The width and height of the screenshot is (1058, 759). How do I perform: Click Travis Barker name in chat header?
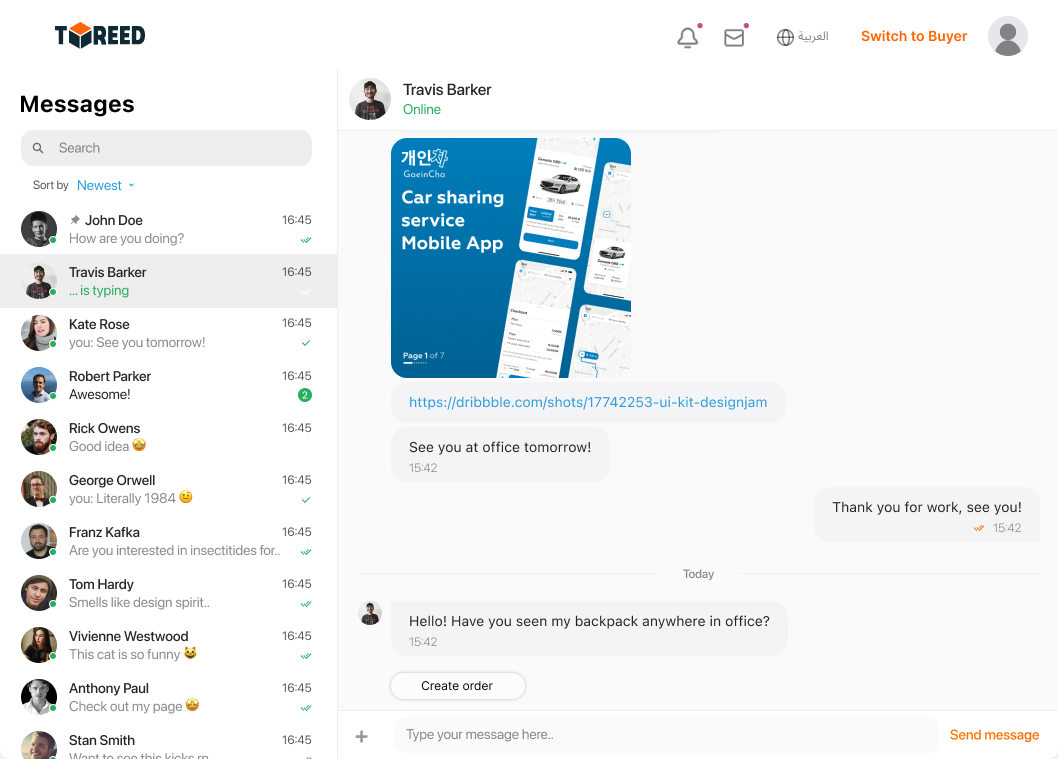(447, 90)
